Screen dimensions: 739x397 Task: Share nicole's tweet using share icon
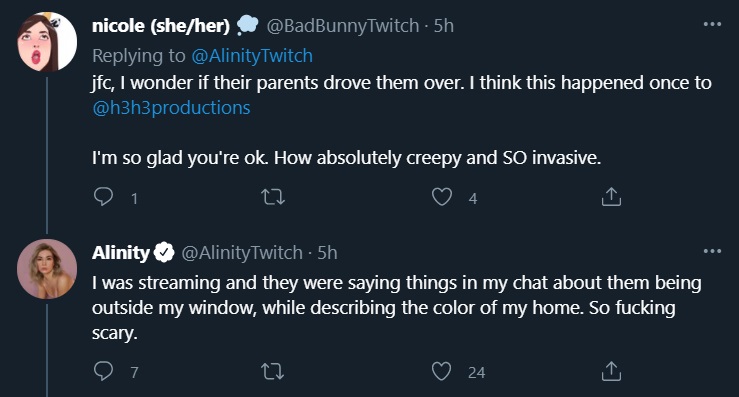(x=611, y=197)
